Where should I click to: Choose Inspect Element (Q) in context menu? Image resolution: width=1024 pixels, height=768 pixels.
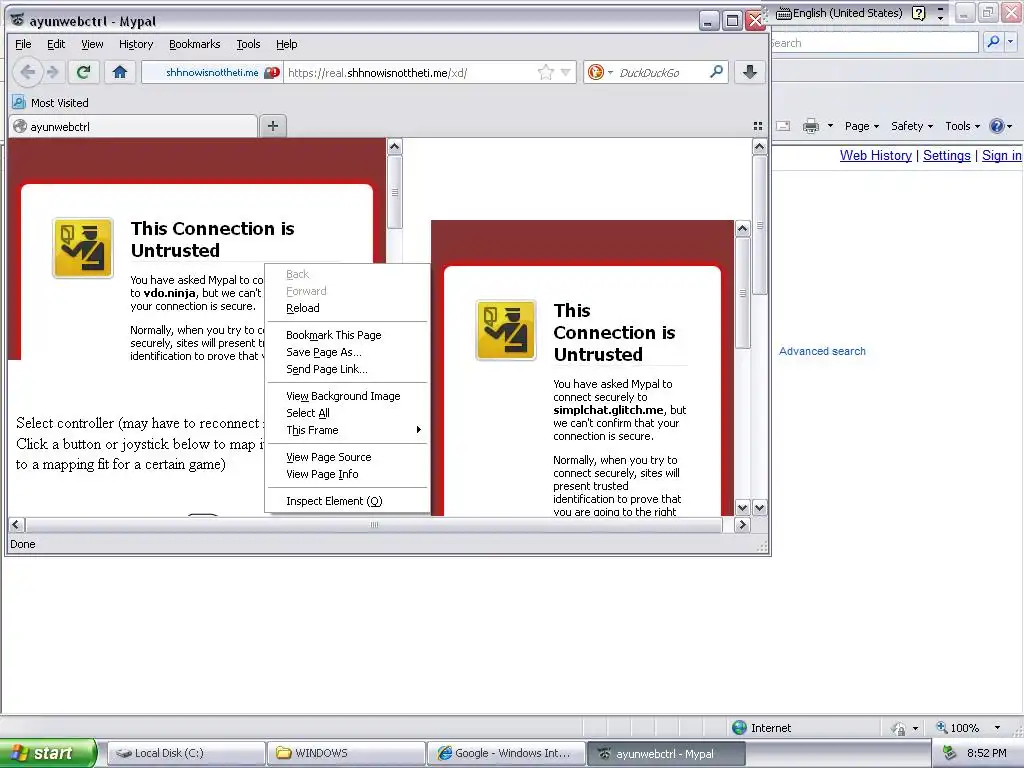click(347, 501)
